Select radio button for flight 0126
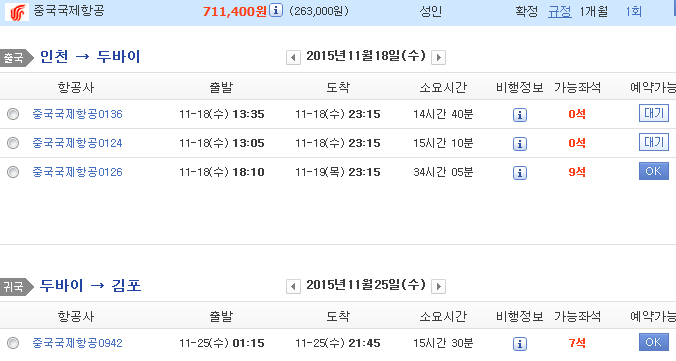676x361 pixels. point(13,172)
